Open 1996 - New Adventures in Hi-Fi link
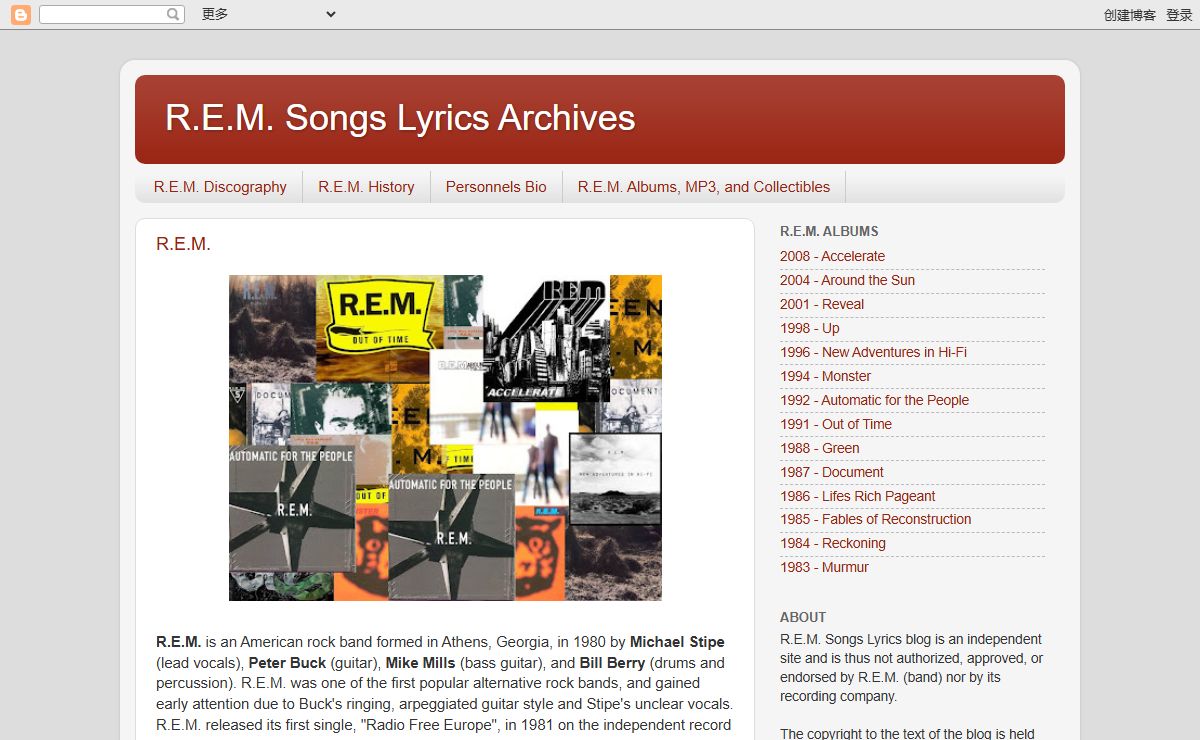1200x740 pixels. click(x=873, y=352)
